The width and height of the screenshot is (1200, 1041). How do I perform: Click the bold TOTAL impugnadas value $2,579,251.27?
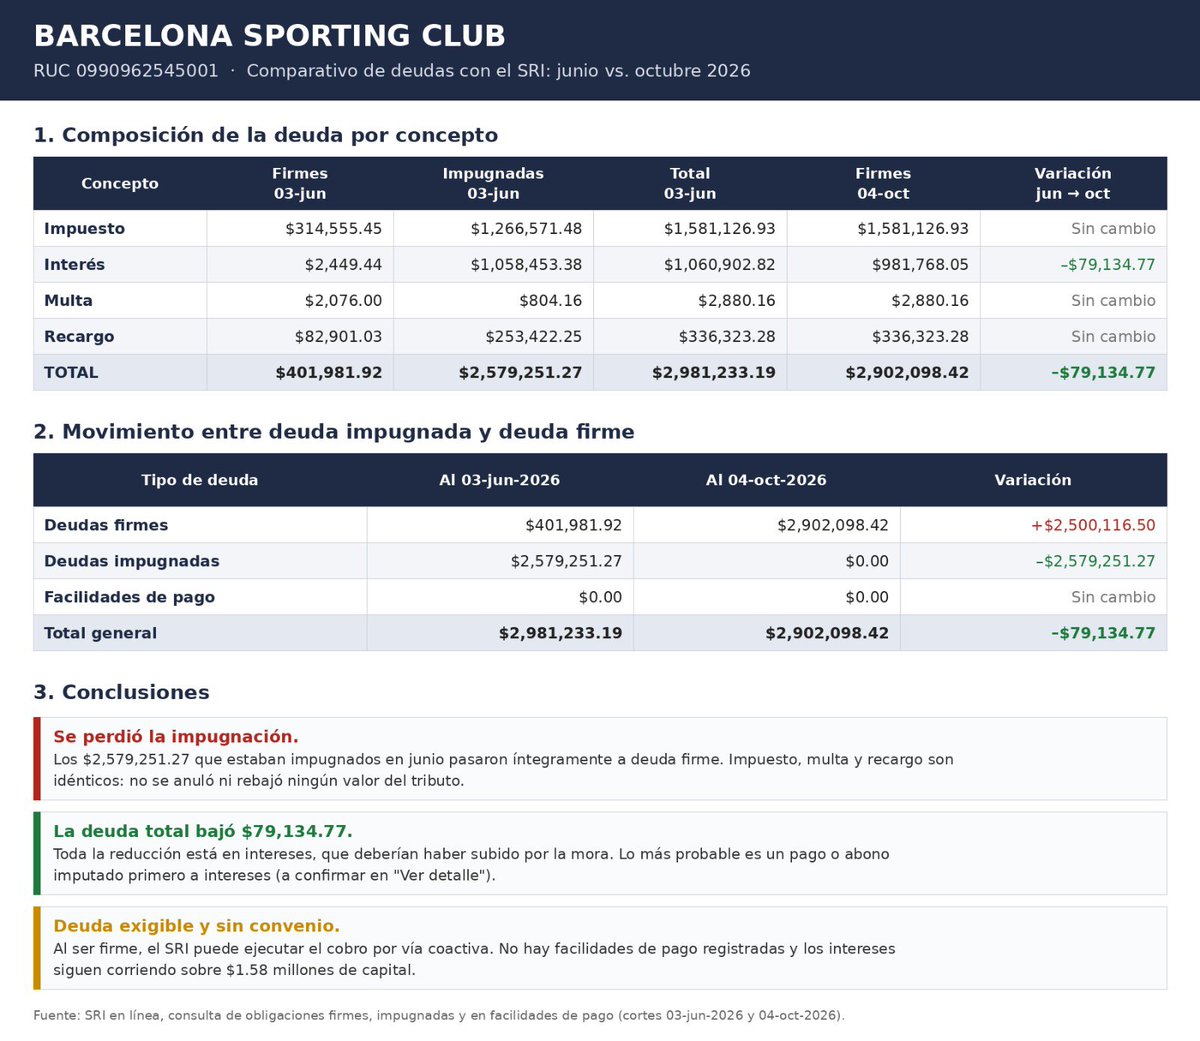pos(521,373)
